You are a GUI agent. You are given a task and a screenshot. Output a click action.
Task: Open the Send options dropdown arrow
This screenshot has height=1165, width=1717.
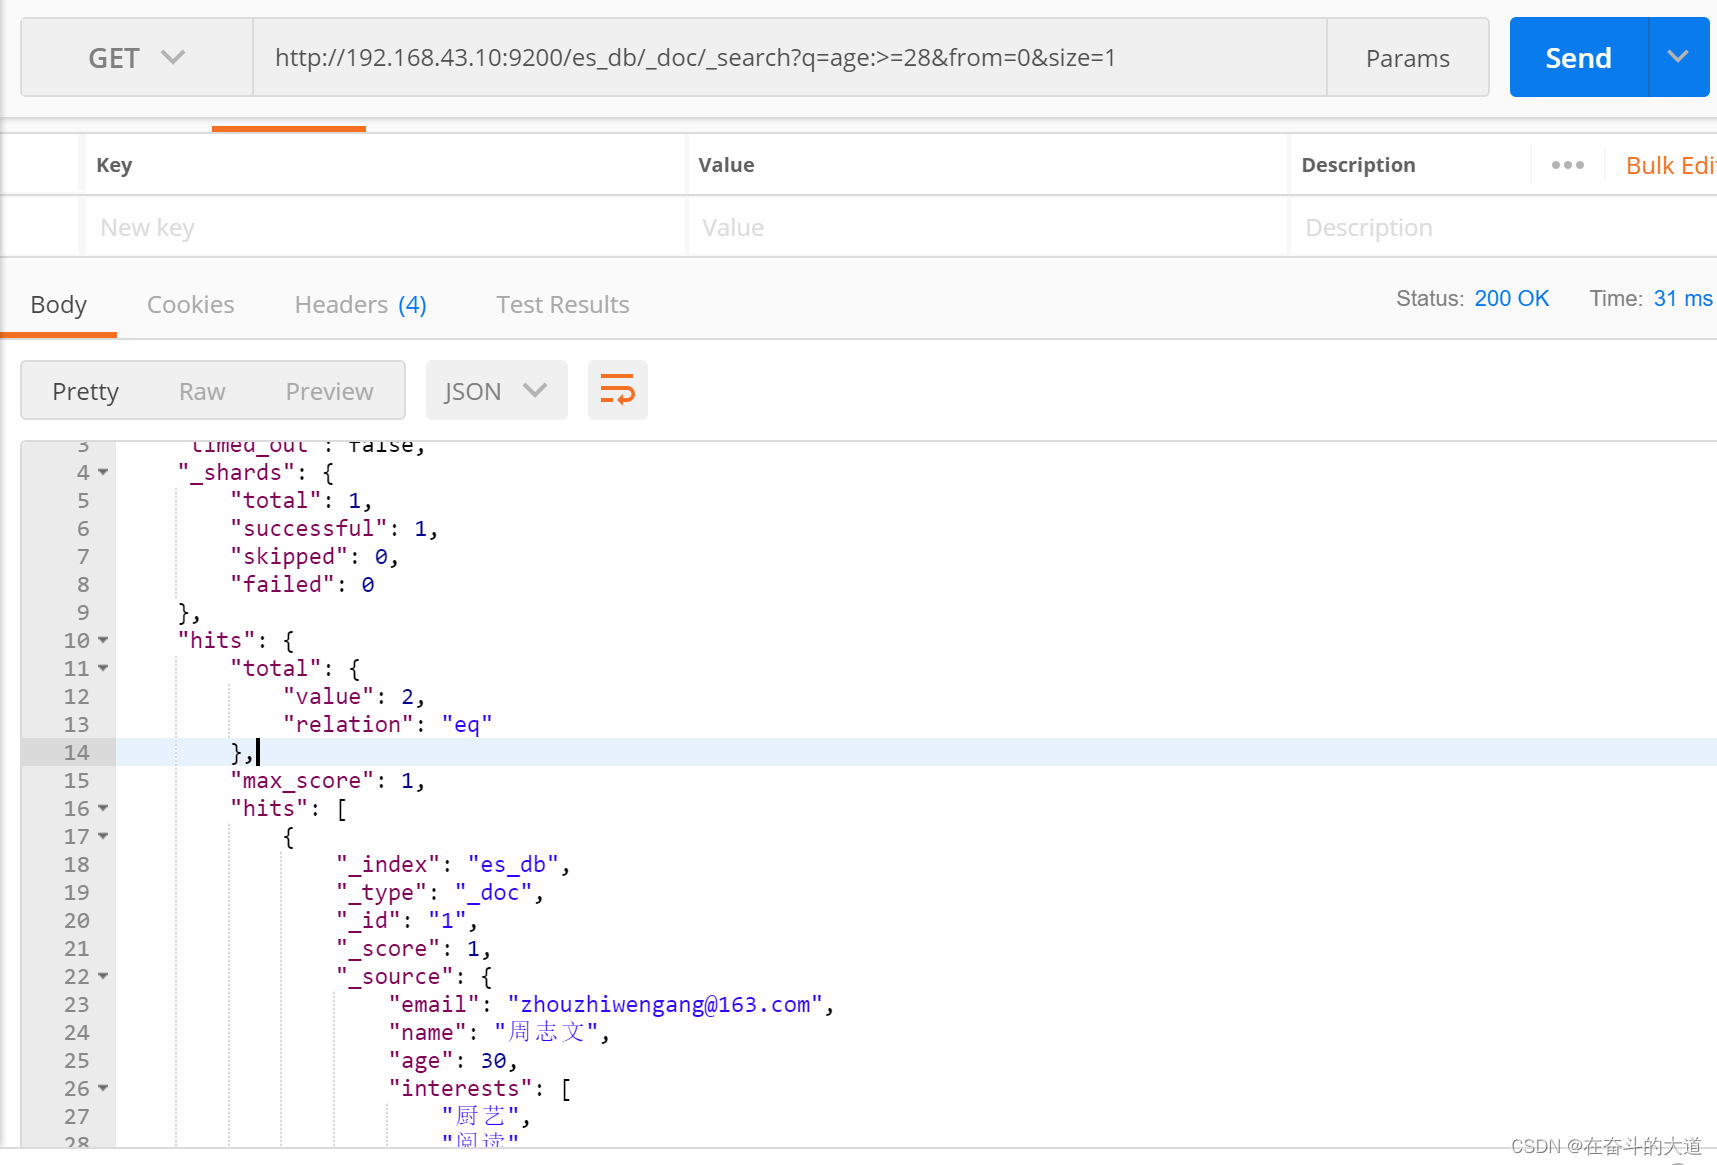pos(1678,58)
